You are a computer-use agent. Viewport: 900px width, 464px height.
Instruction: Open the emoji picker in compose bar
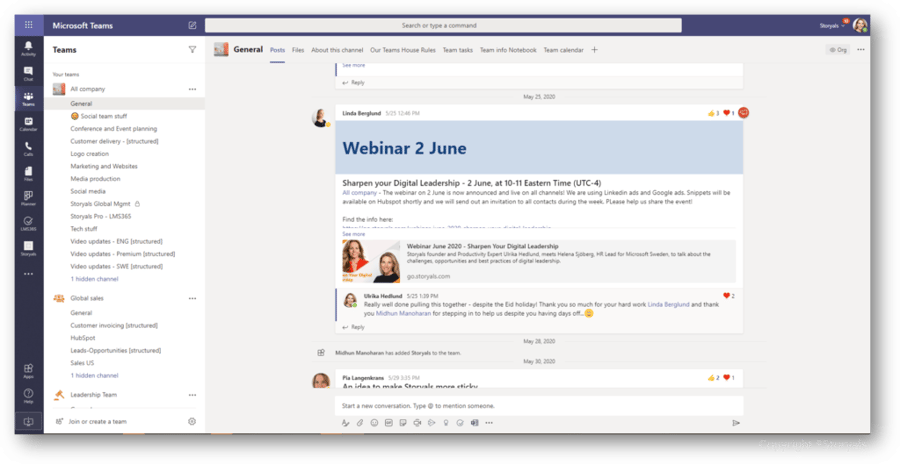click(374, 423)
